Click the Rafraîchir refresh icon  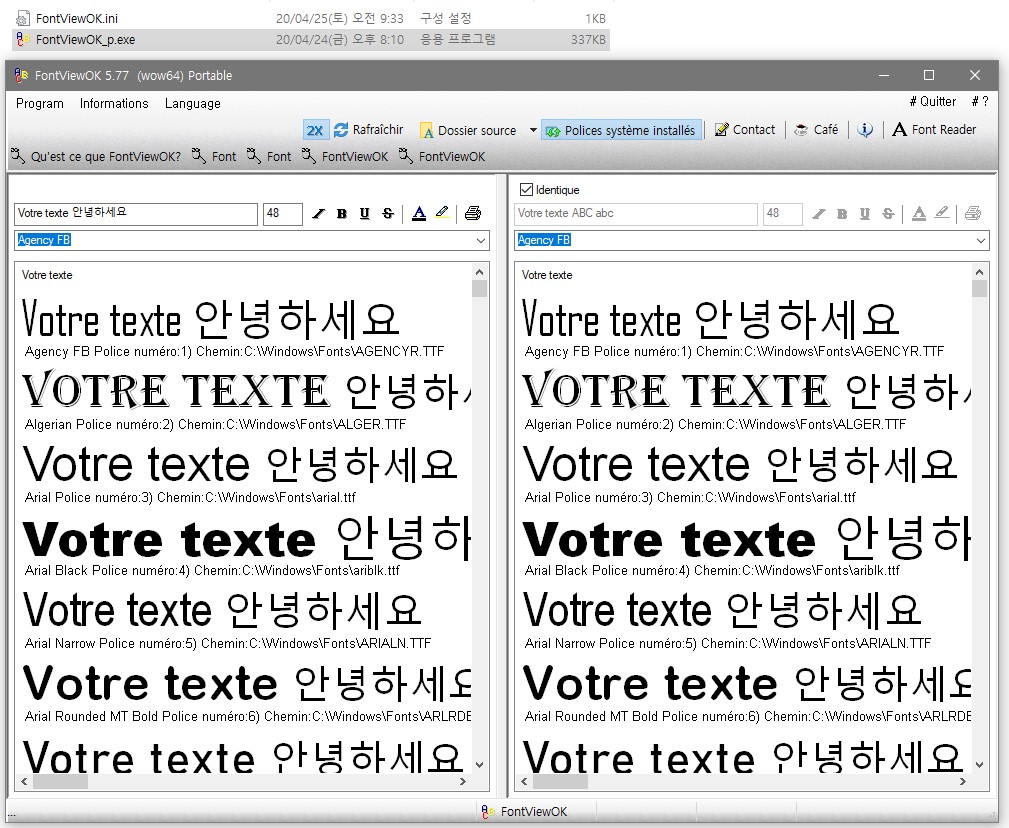[x=342, y=130]
